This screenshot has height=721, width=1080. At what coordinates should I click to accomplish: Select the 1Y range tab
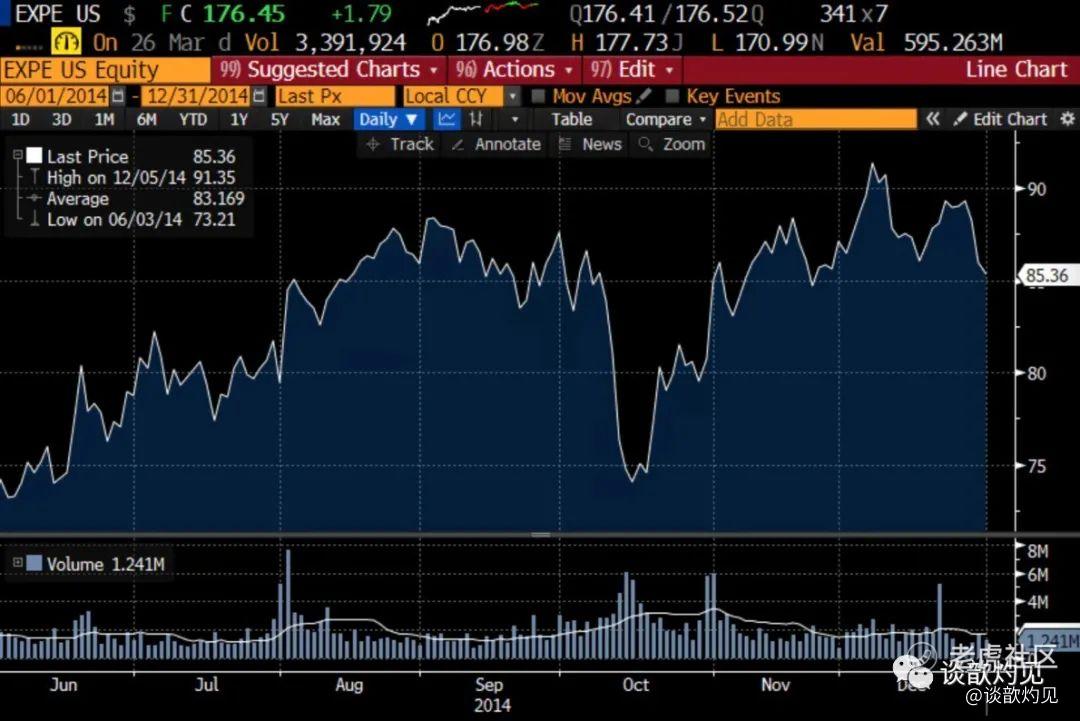pos(239,119)
